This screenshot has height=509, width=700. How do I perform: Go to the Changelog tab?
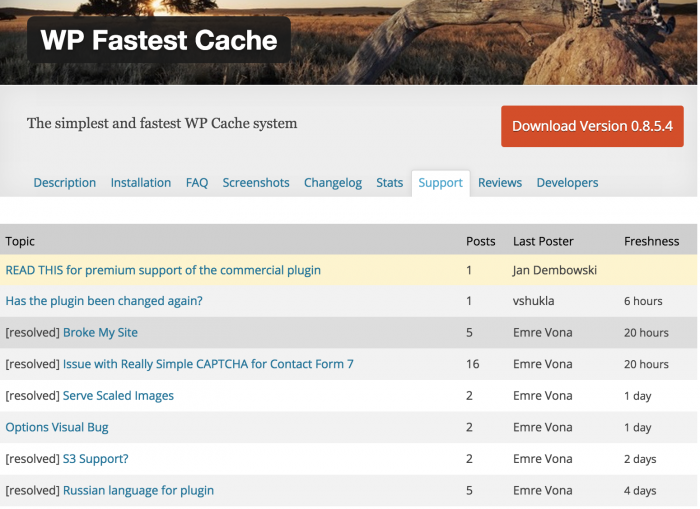click(333, 183)
